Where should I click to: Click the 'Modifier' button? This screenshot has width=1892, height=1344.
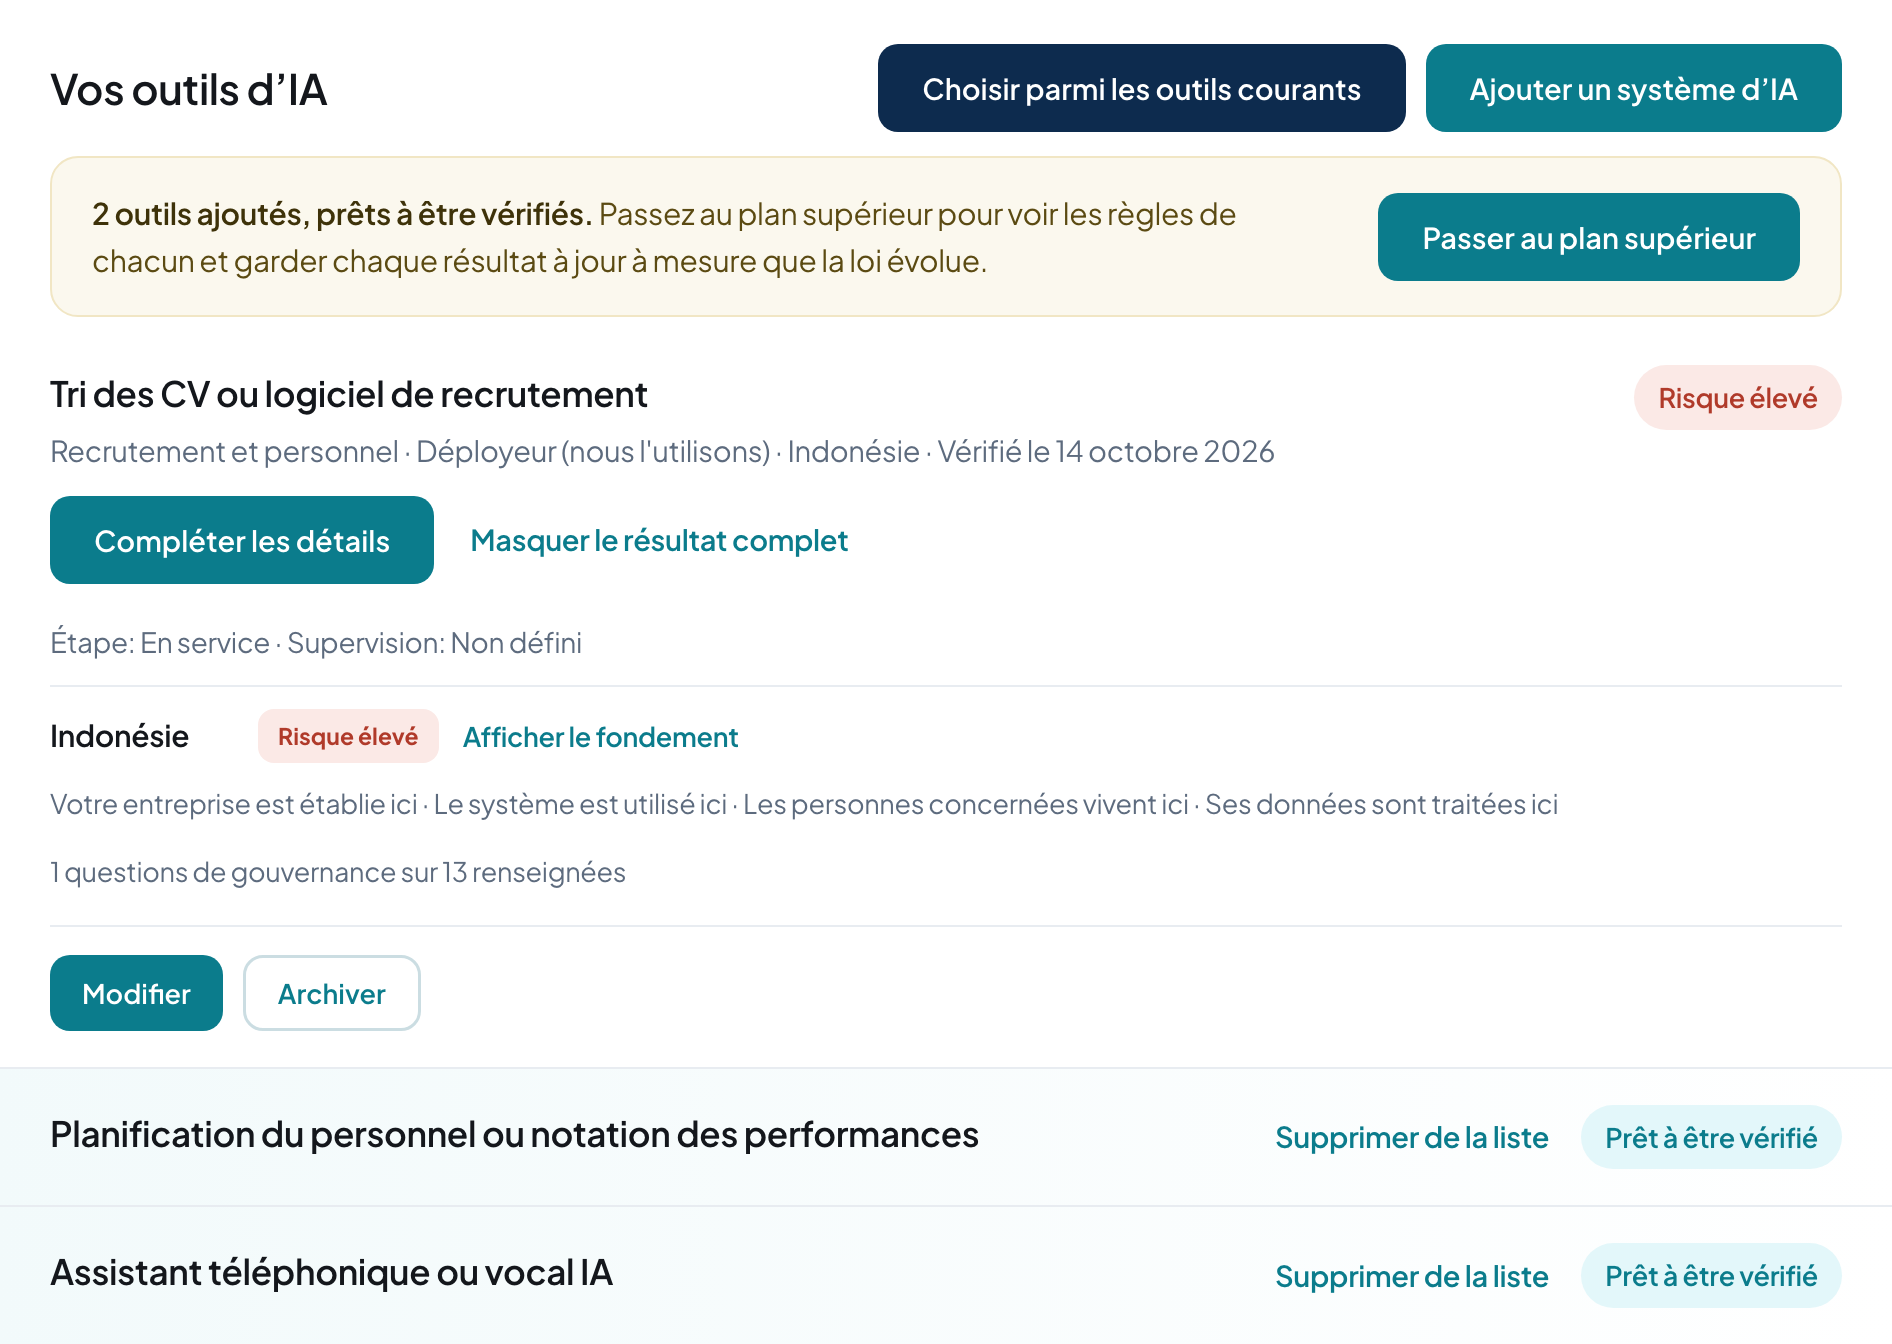coord(136,993)
